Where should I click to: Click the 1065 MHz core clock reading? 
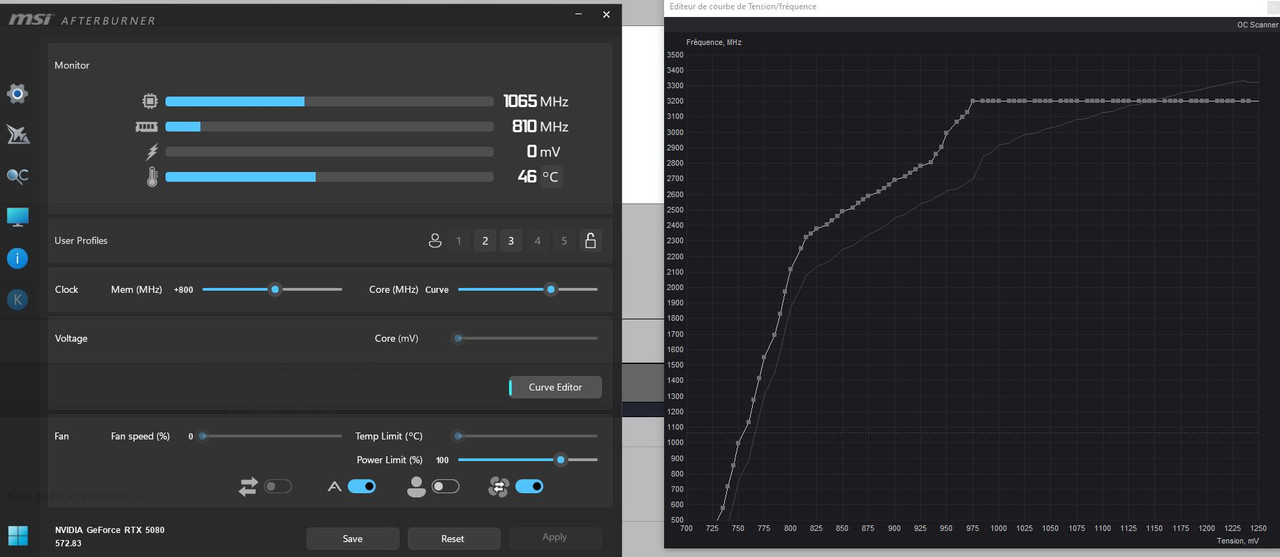coord(535,101)
